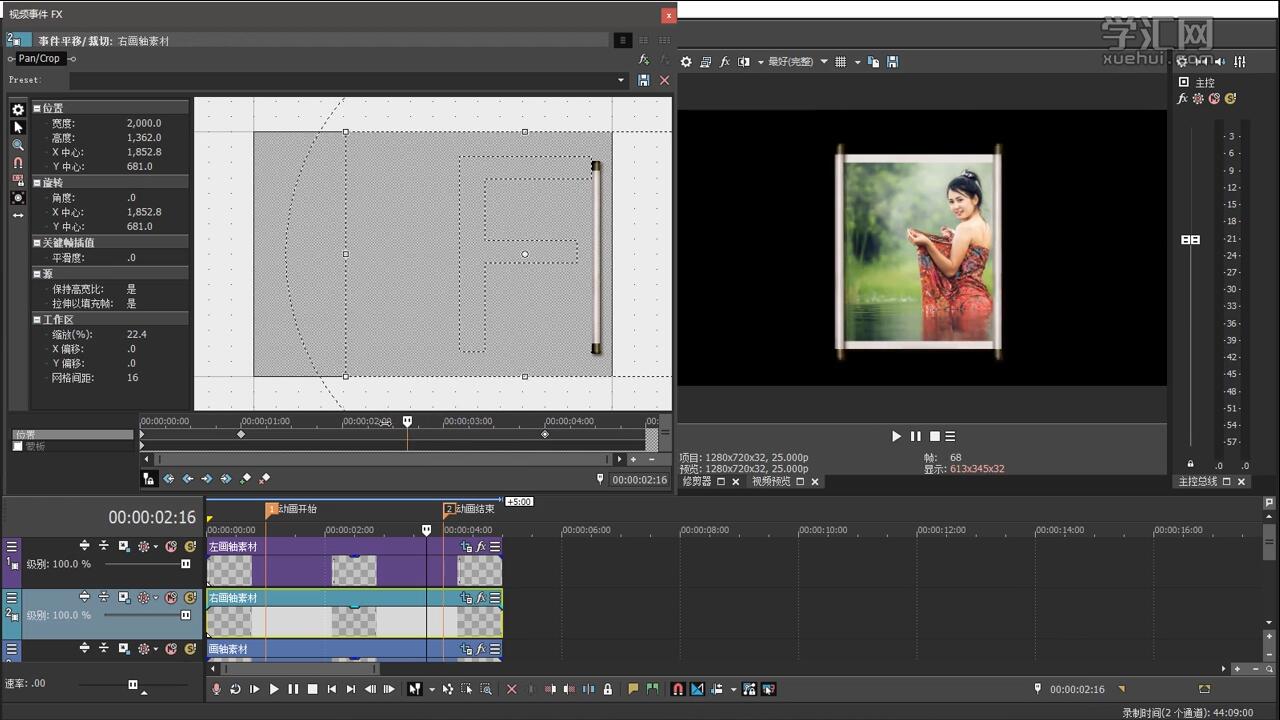
Task: Open video preview properties gear
Action: 686,62
